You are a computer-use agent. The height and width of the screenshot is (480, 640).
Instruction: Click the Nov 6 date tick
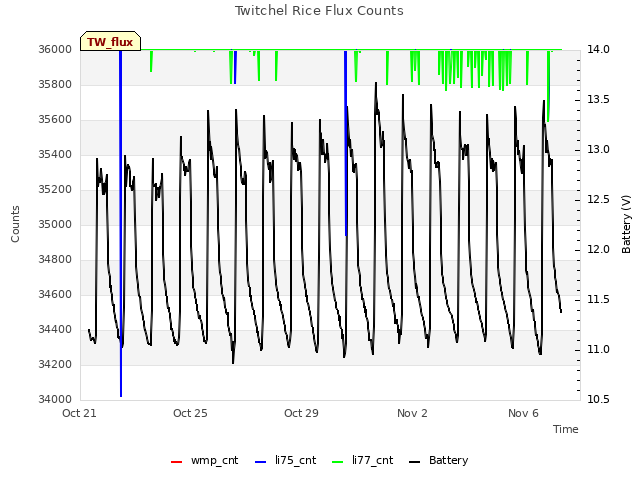(523, 413)
